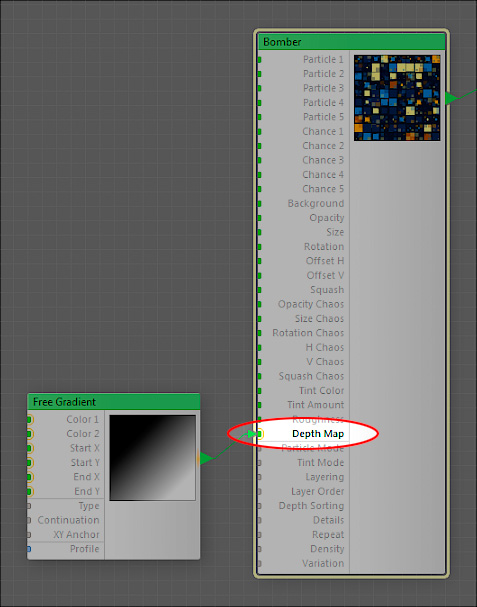
Task: Select the Chance 5 parameter label
Action: click(323, 189)
